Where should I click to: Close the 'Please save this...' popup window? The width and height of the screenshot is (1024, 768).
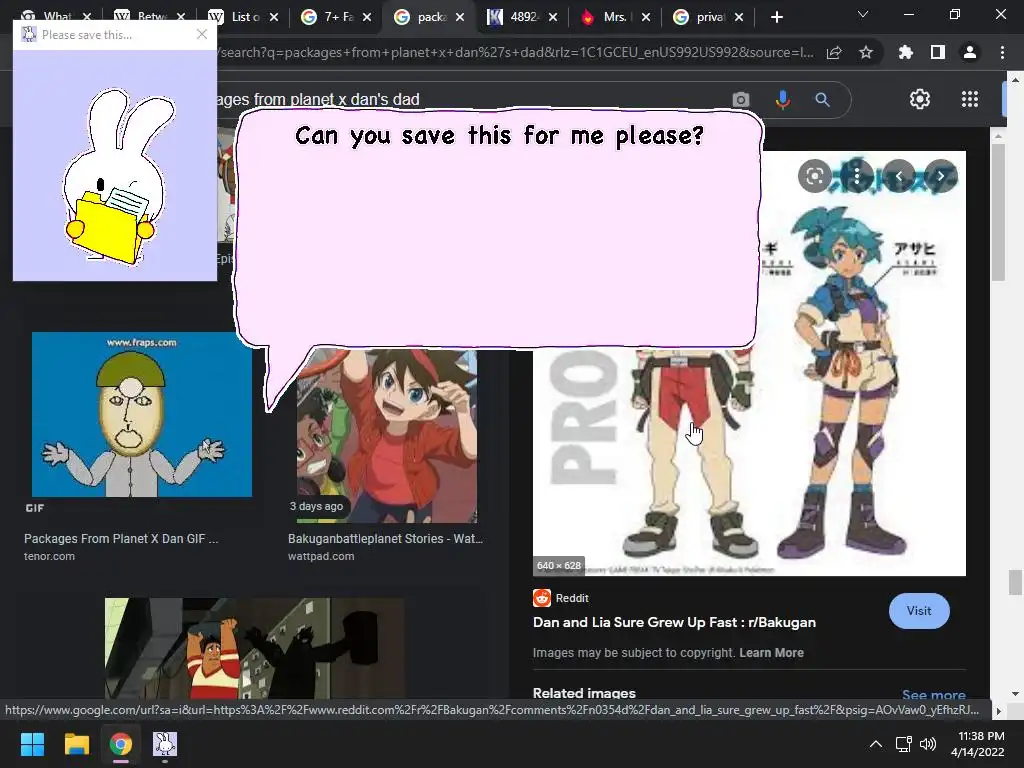(x=202, y=35)
